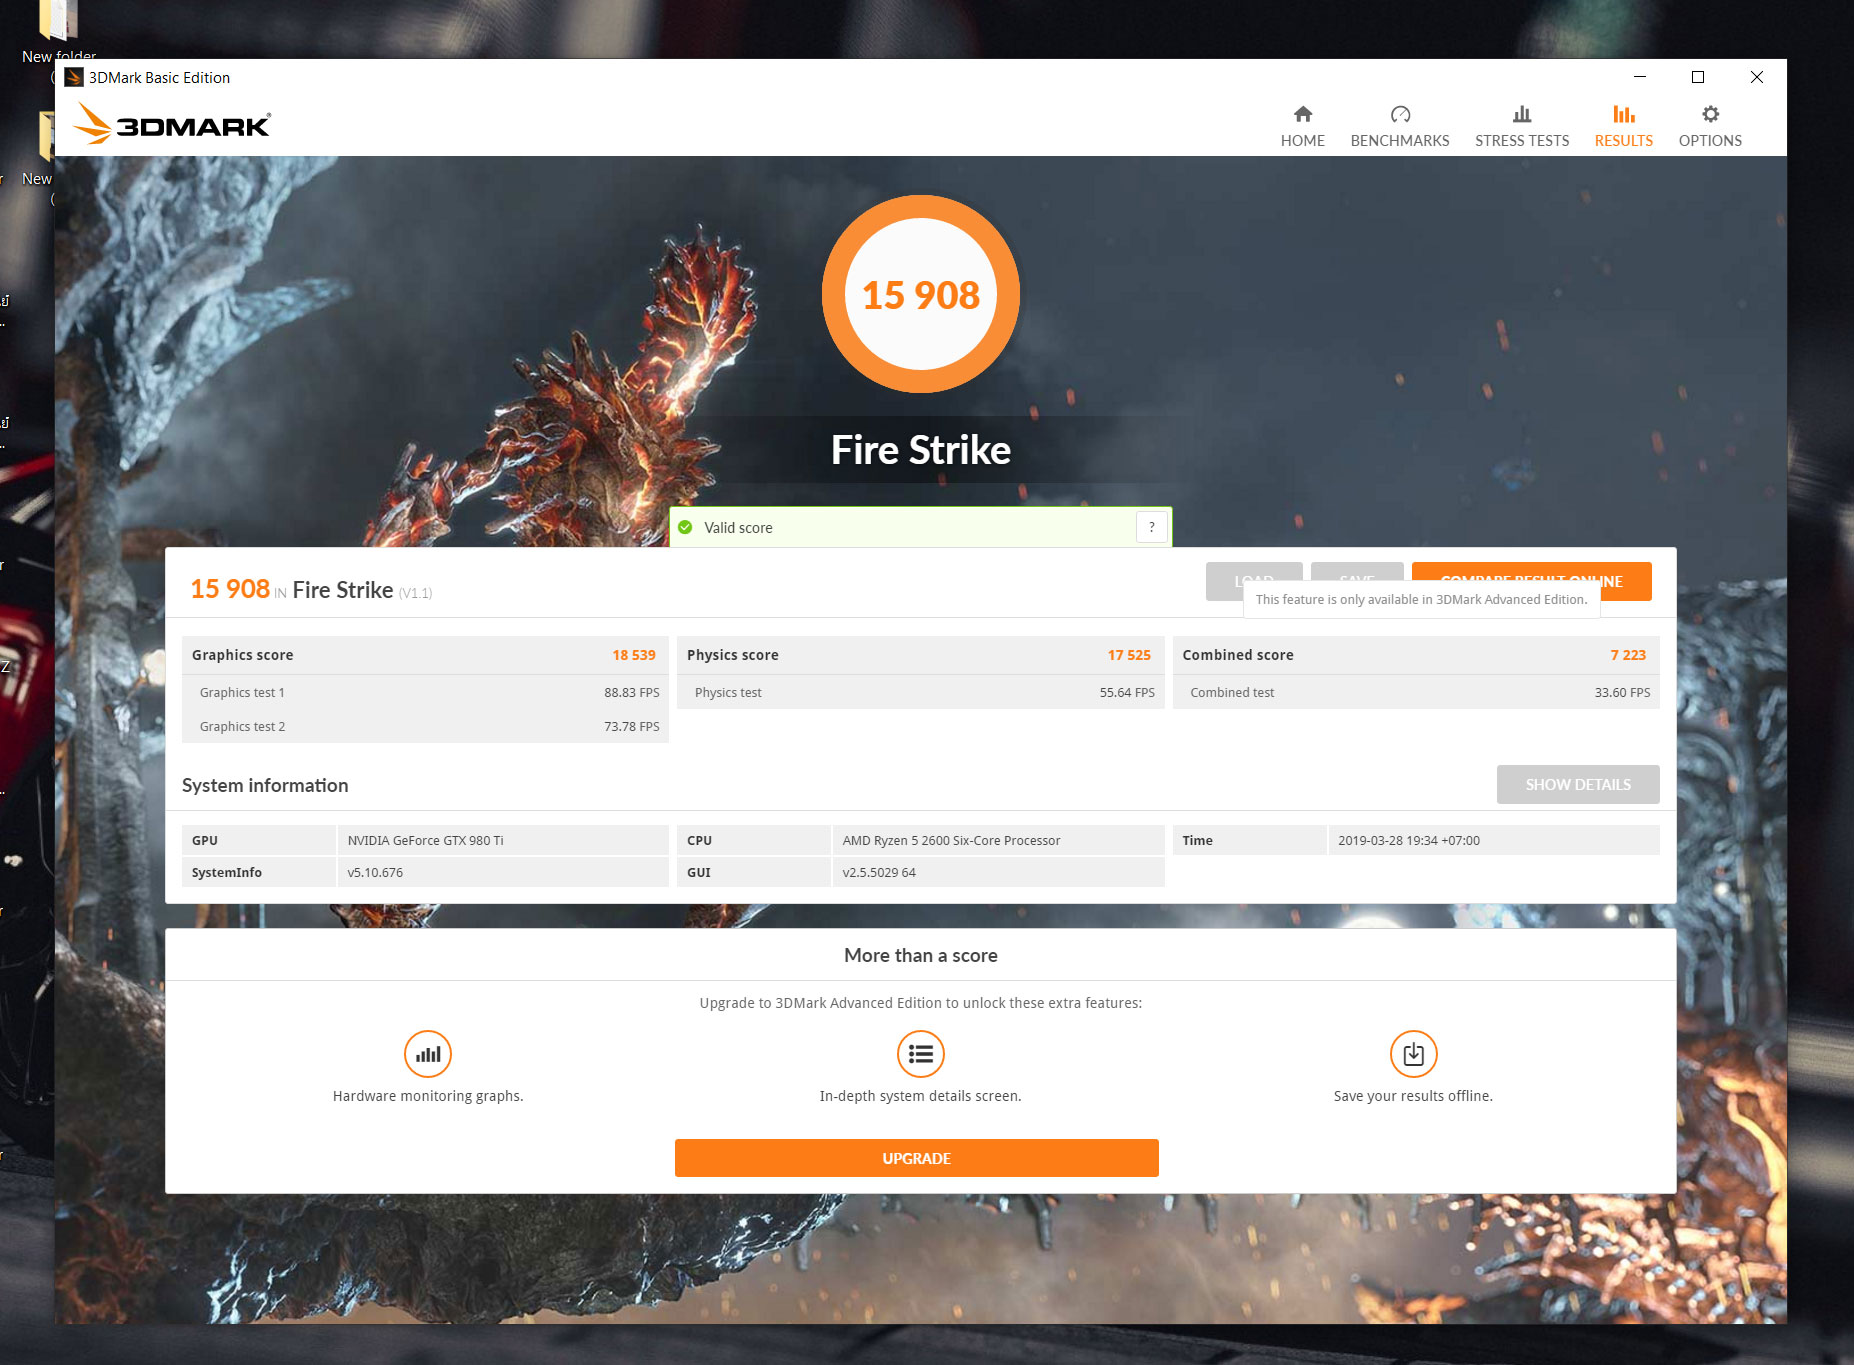This screenshot has width=1854, height=1365.
Task: Click the 3DMark logo in header
Action: tap(172, 124)
